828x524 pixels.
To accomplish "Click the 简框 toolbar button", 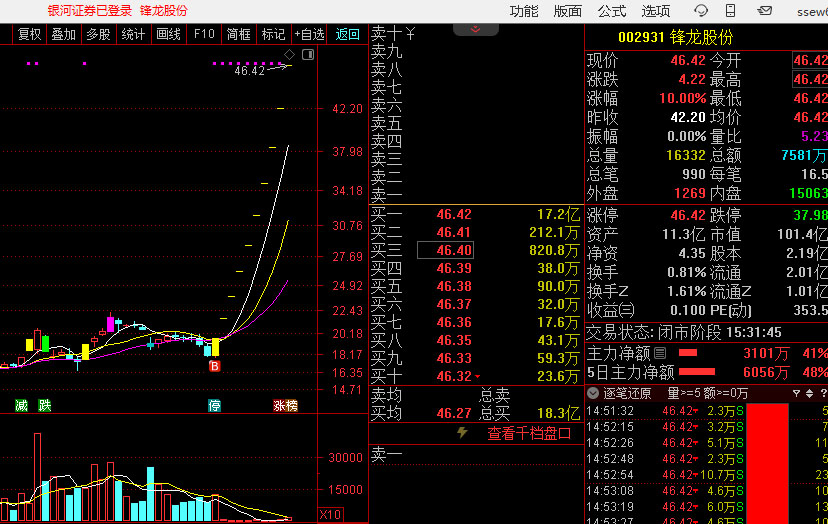I will point(239,34).
